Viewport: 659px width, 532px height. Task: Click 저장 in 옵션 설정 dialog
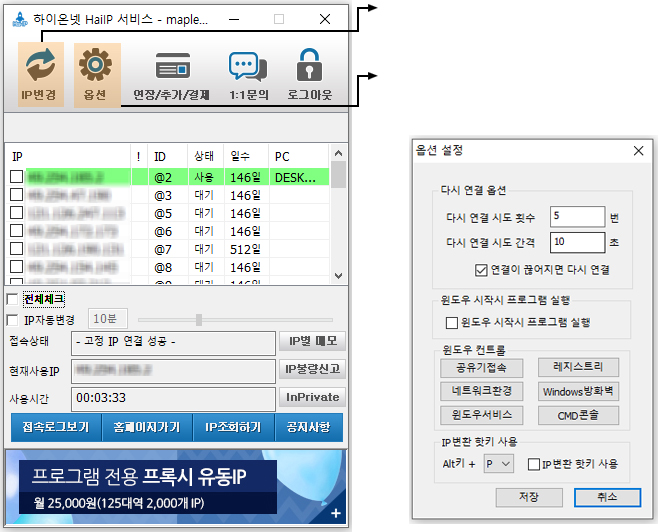pos(529,497)
